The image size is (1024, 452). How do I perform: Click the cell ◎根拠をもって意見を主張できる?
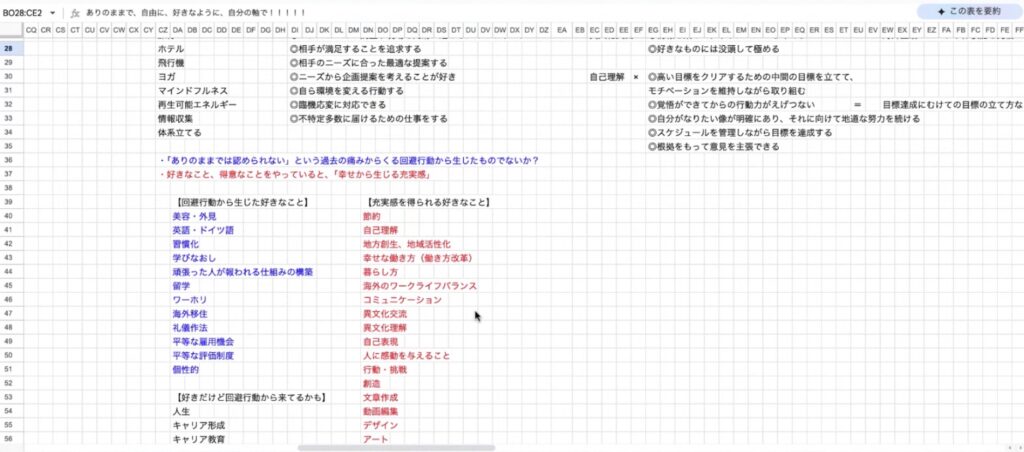(713, 147)
